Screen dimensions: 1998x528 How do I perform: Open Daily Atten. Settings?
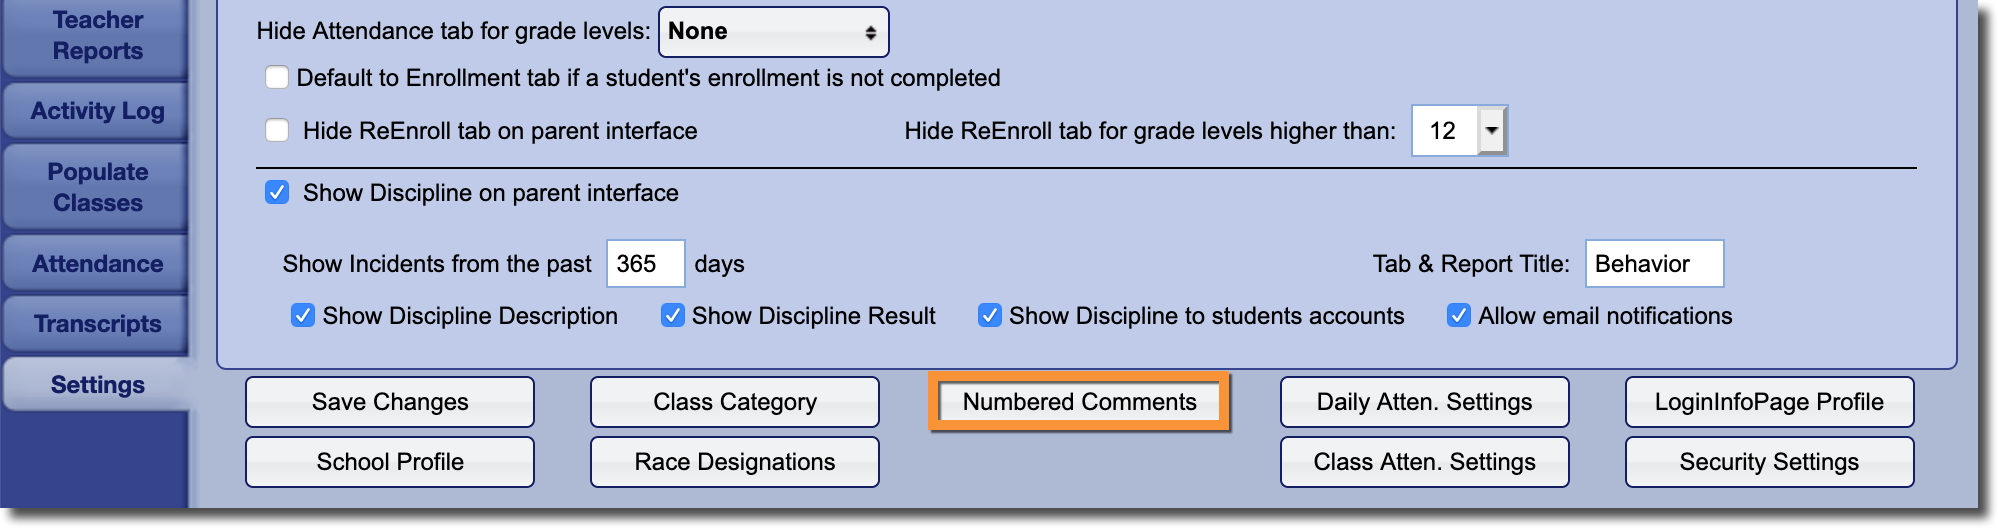tap(1424, 402)
